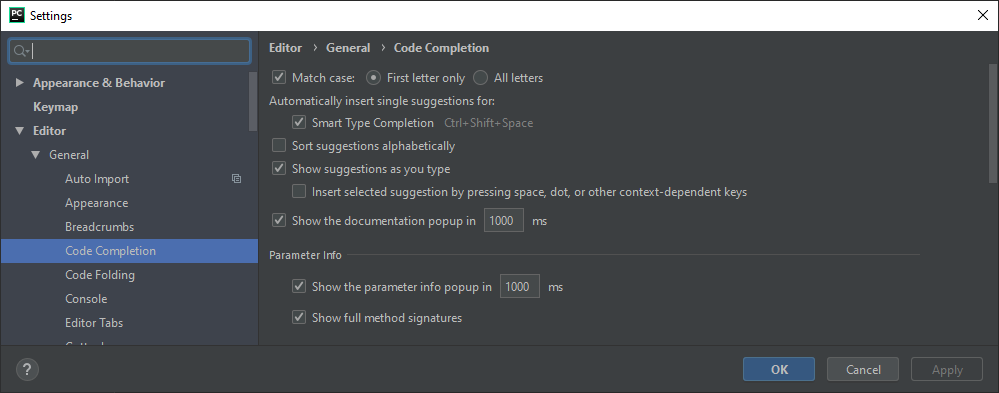This screenshot has height=393, width=999.
Task: Click the search magnifier icon
Action: (20, 52)
